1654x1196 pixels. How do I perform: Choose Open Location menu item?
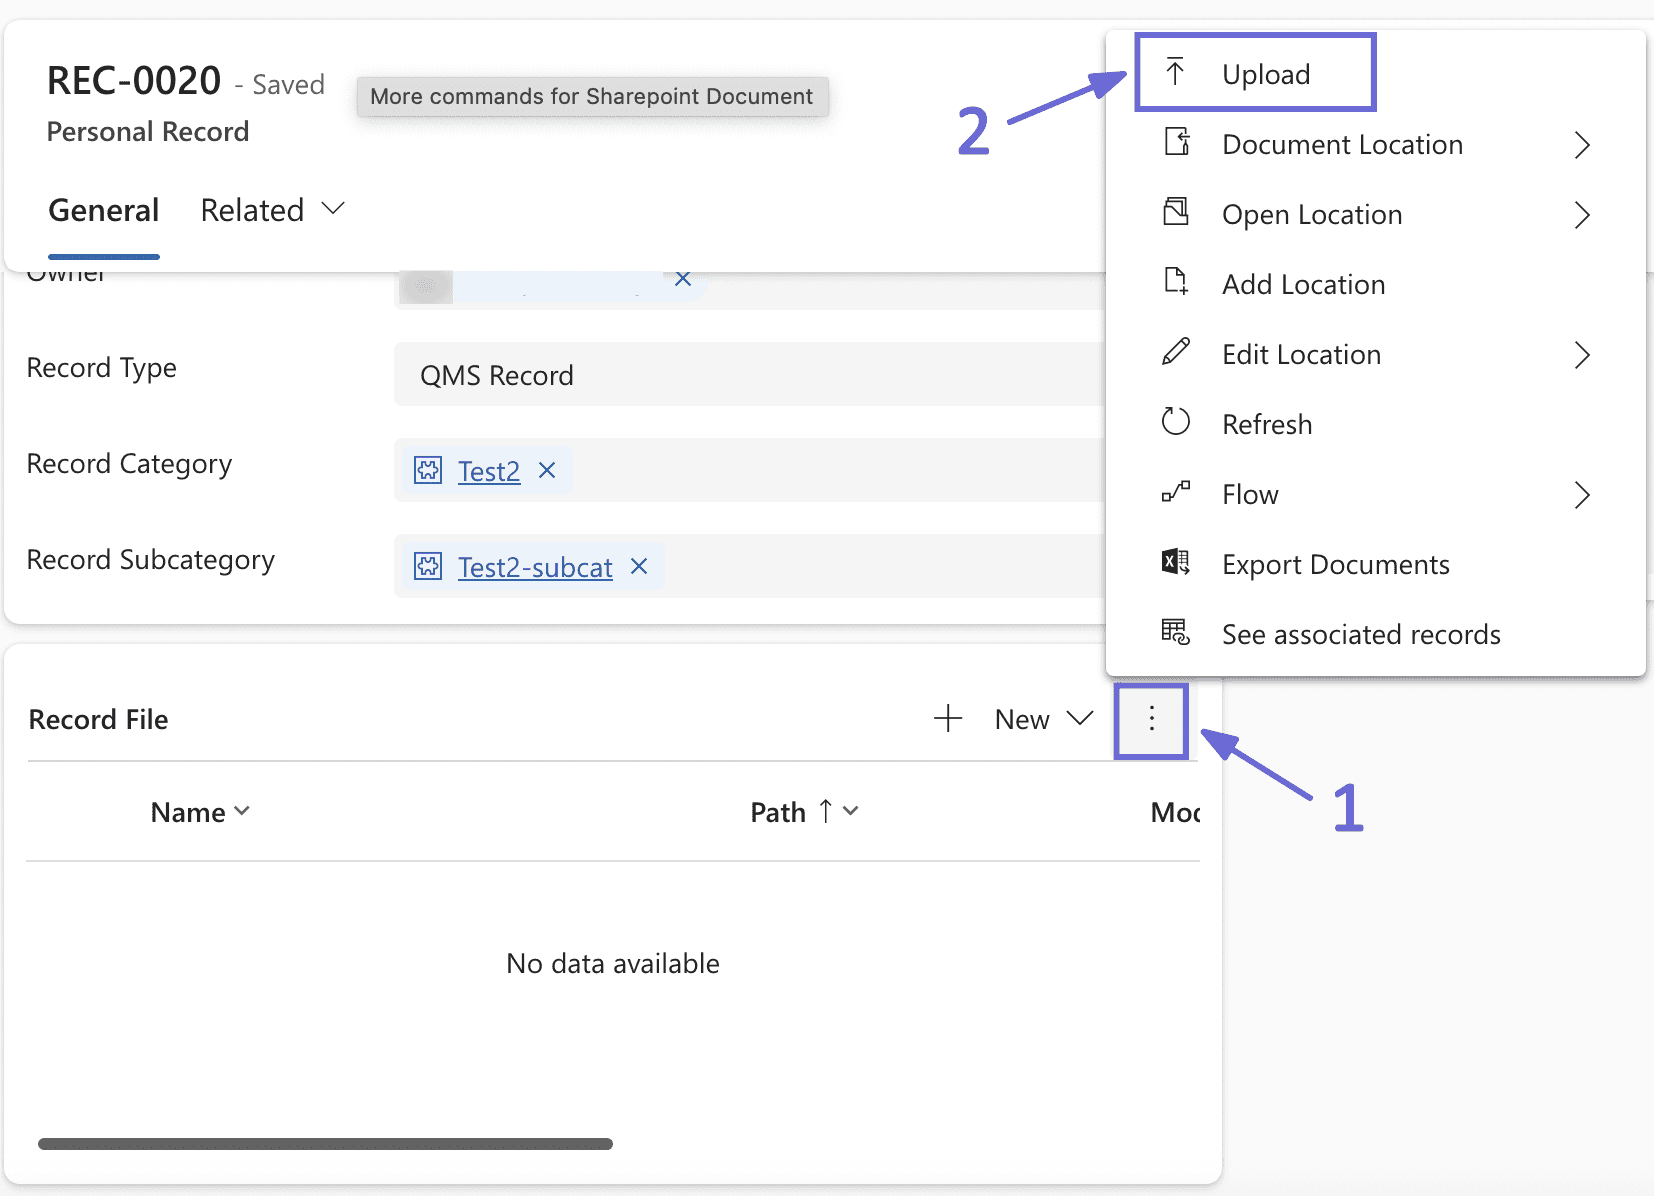coord(1376,215)
